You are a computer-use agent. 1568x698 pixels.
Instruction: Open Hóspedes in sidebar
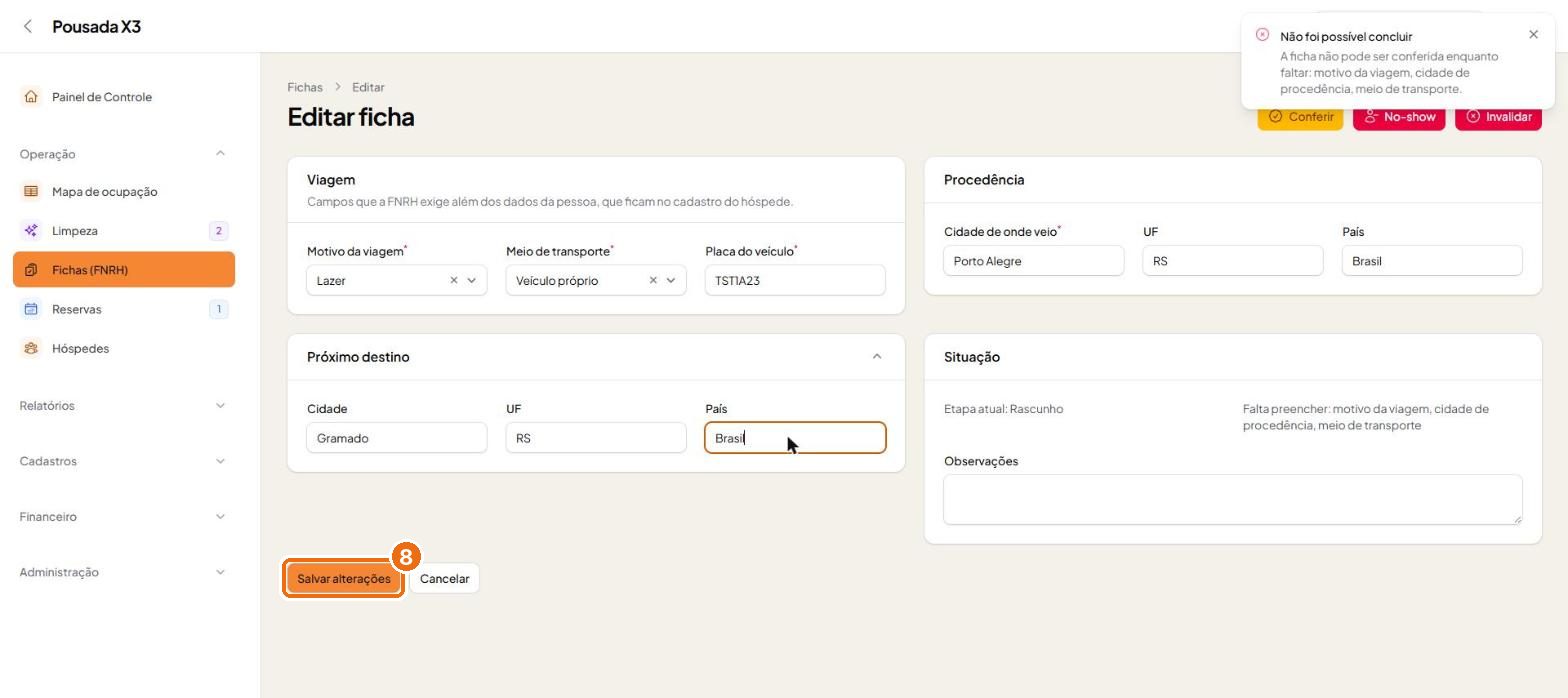pyautogui.click(x=124, y=348)
